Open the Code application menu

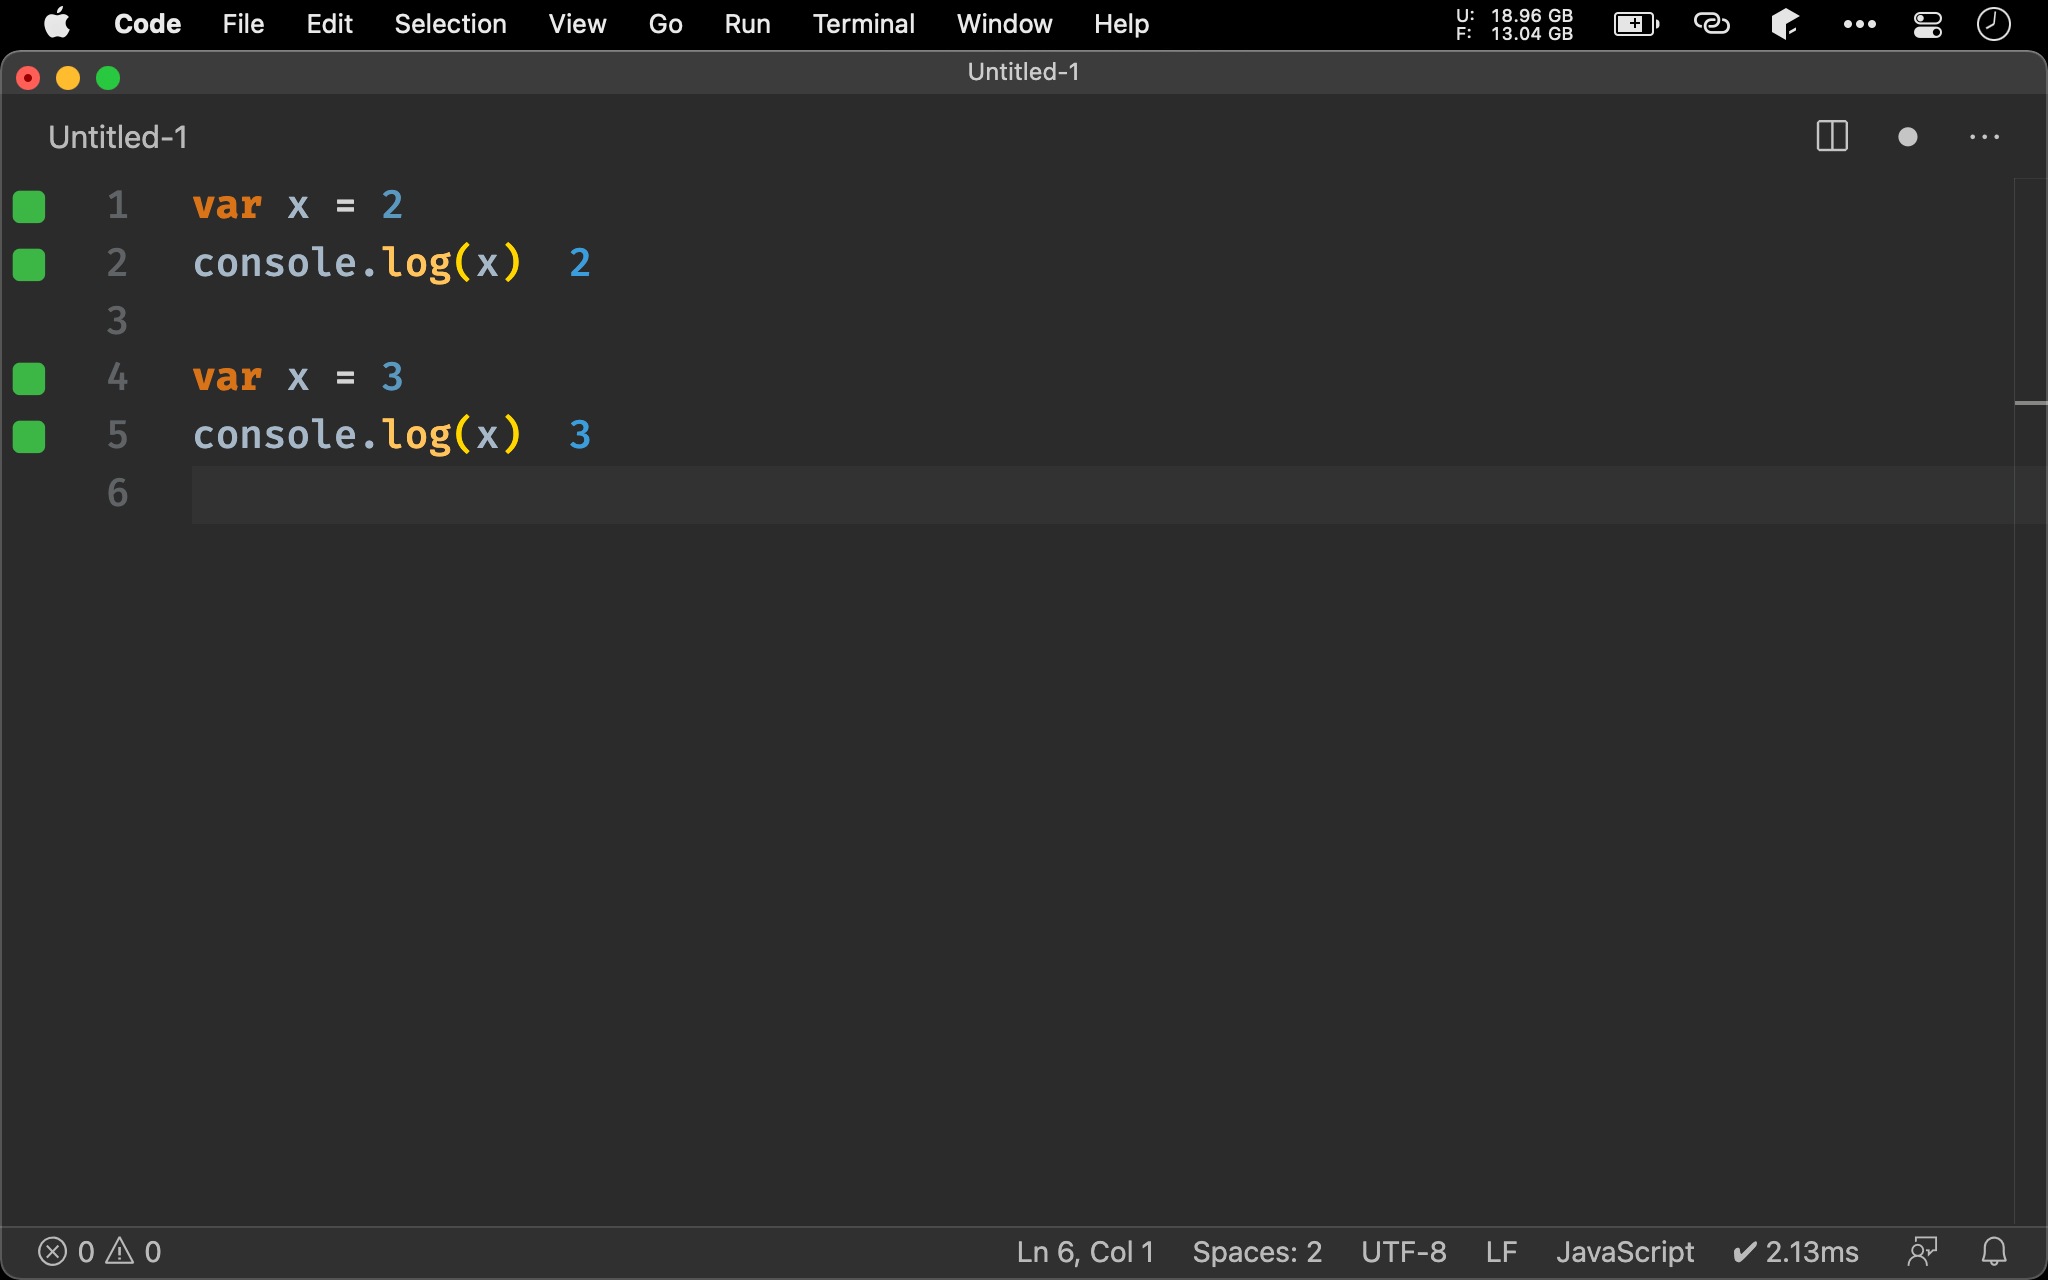pyautogui.click(x=147, y=24)
